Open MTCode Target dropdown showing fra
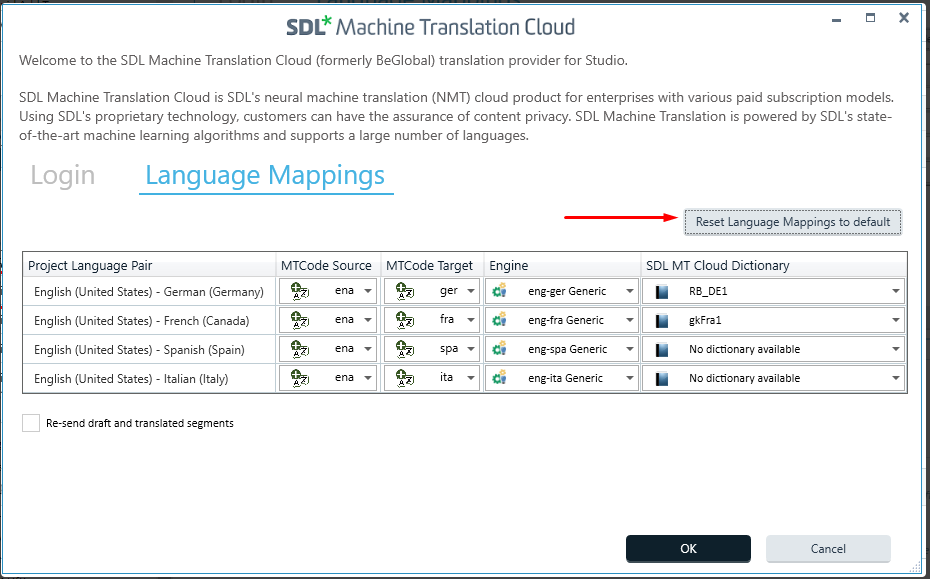Image resolution: width=930 pixels, height=579 pixels. tap(470, 320)
